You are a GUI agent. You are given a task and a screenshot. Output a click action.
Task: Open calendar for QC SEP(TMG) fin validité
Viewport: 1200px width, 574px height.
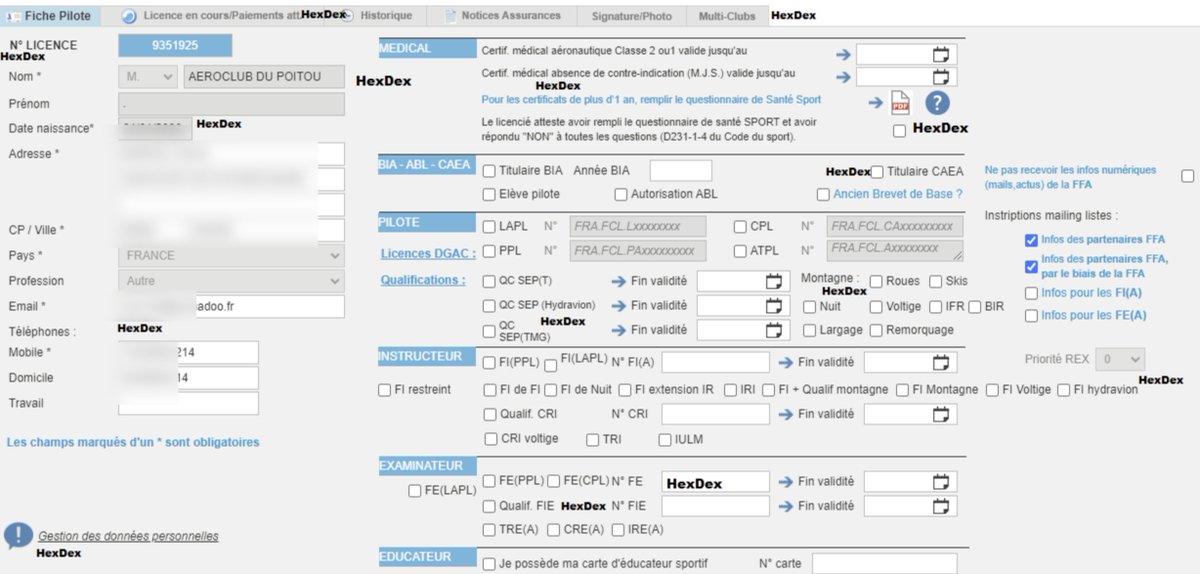point(772,330)
